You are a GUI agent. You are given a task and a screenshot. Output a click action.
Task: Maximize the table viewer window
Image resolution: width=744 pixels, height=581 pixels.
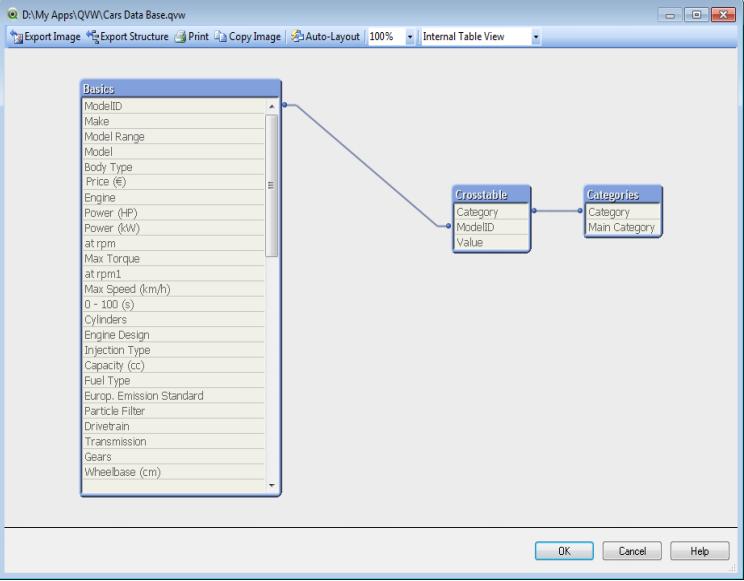tap(696, 15)
